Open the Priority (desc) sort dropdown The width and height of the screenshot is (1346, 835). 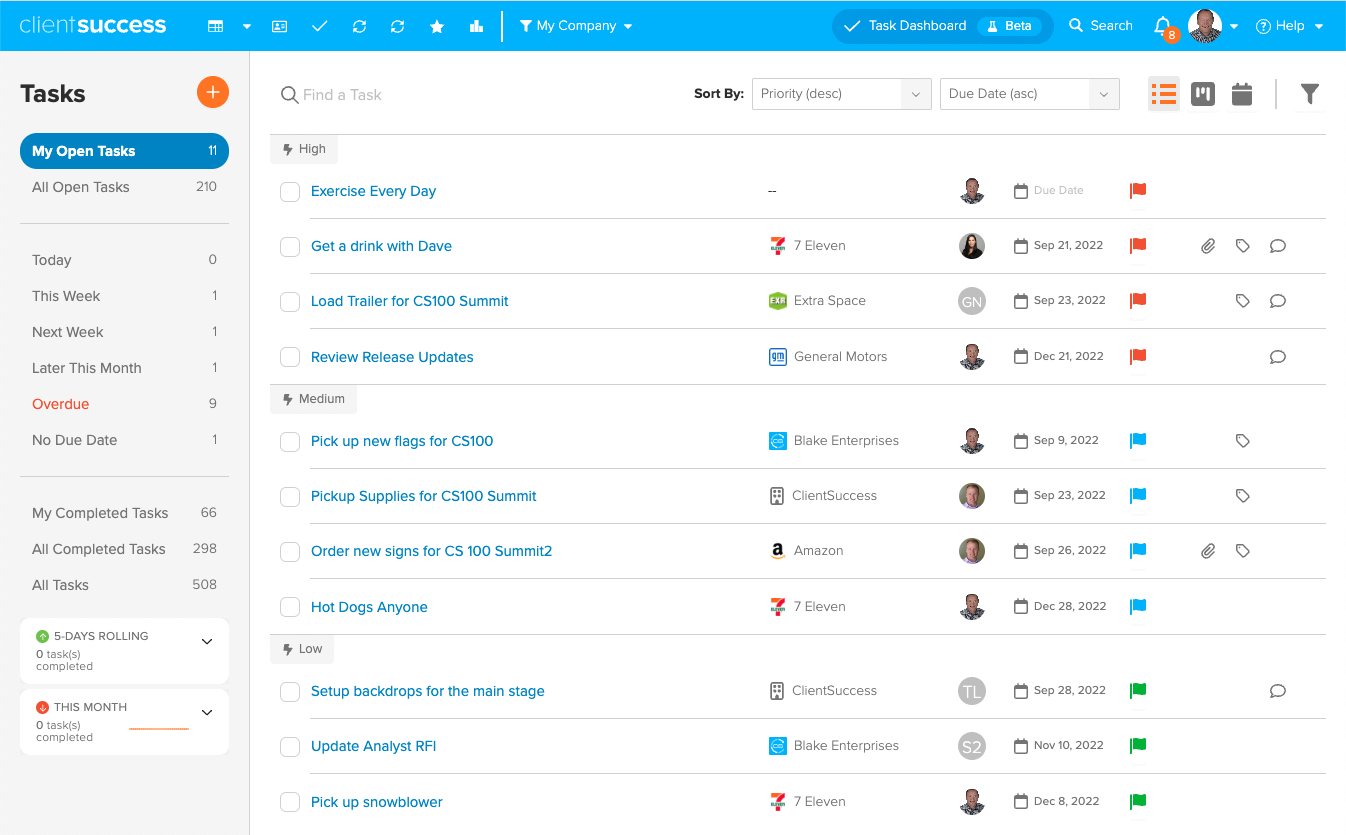point(841,94)
